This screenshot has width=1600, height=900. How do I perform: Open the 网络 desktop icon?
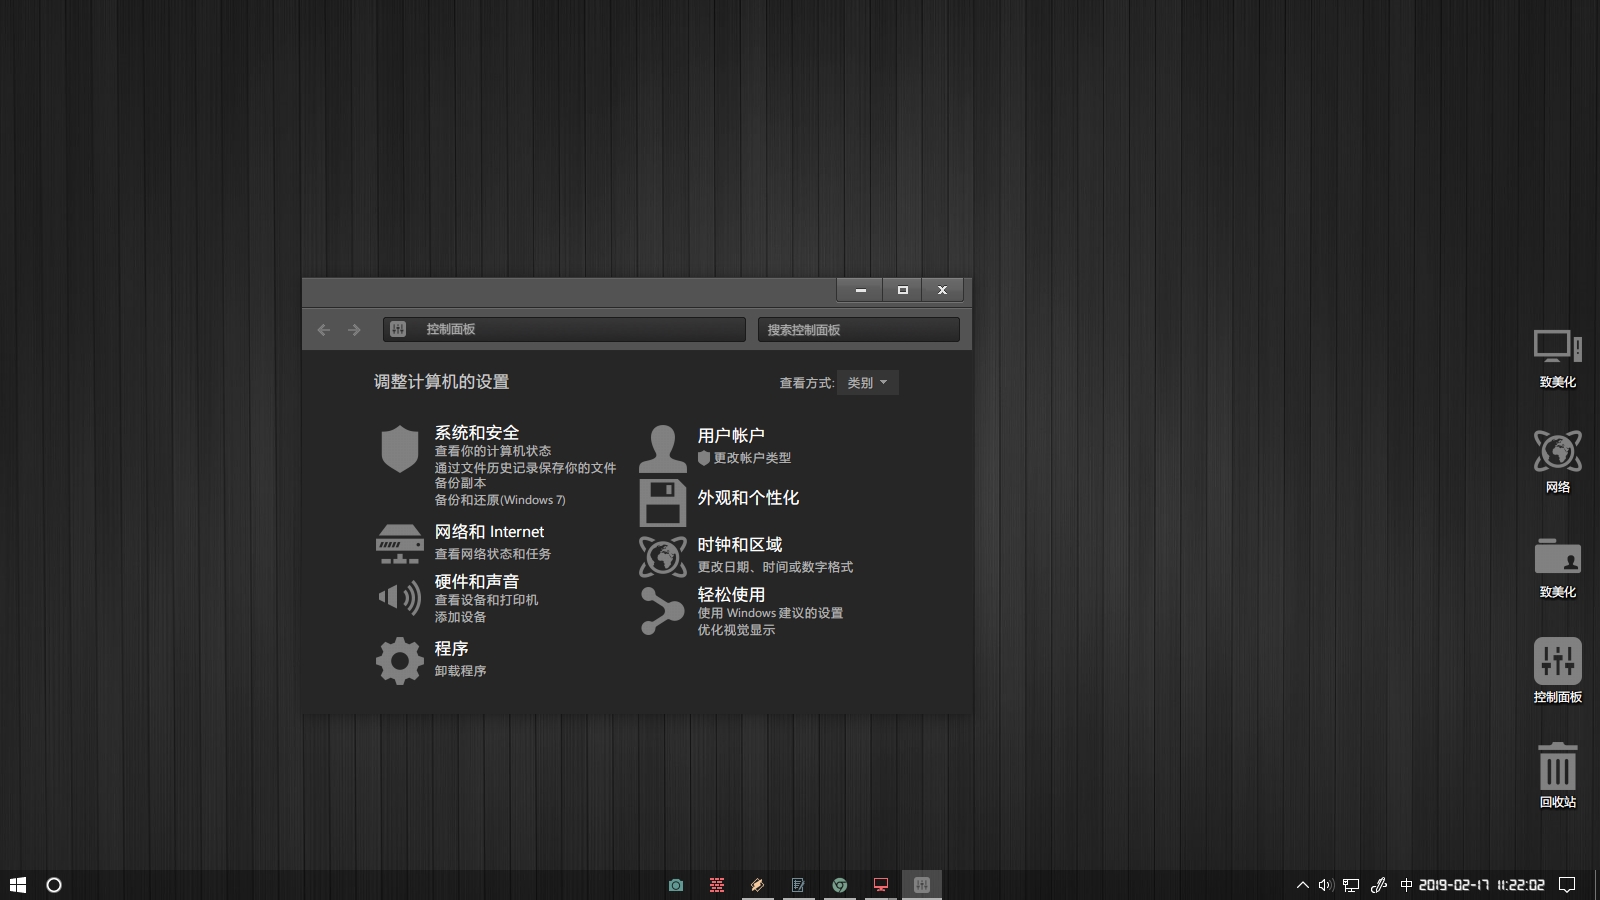tap(1557, 463)
